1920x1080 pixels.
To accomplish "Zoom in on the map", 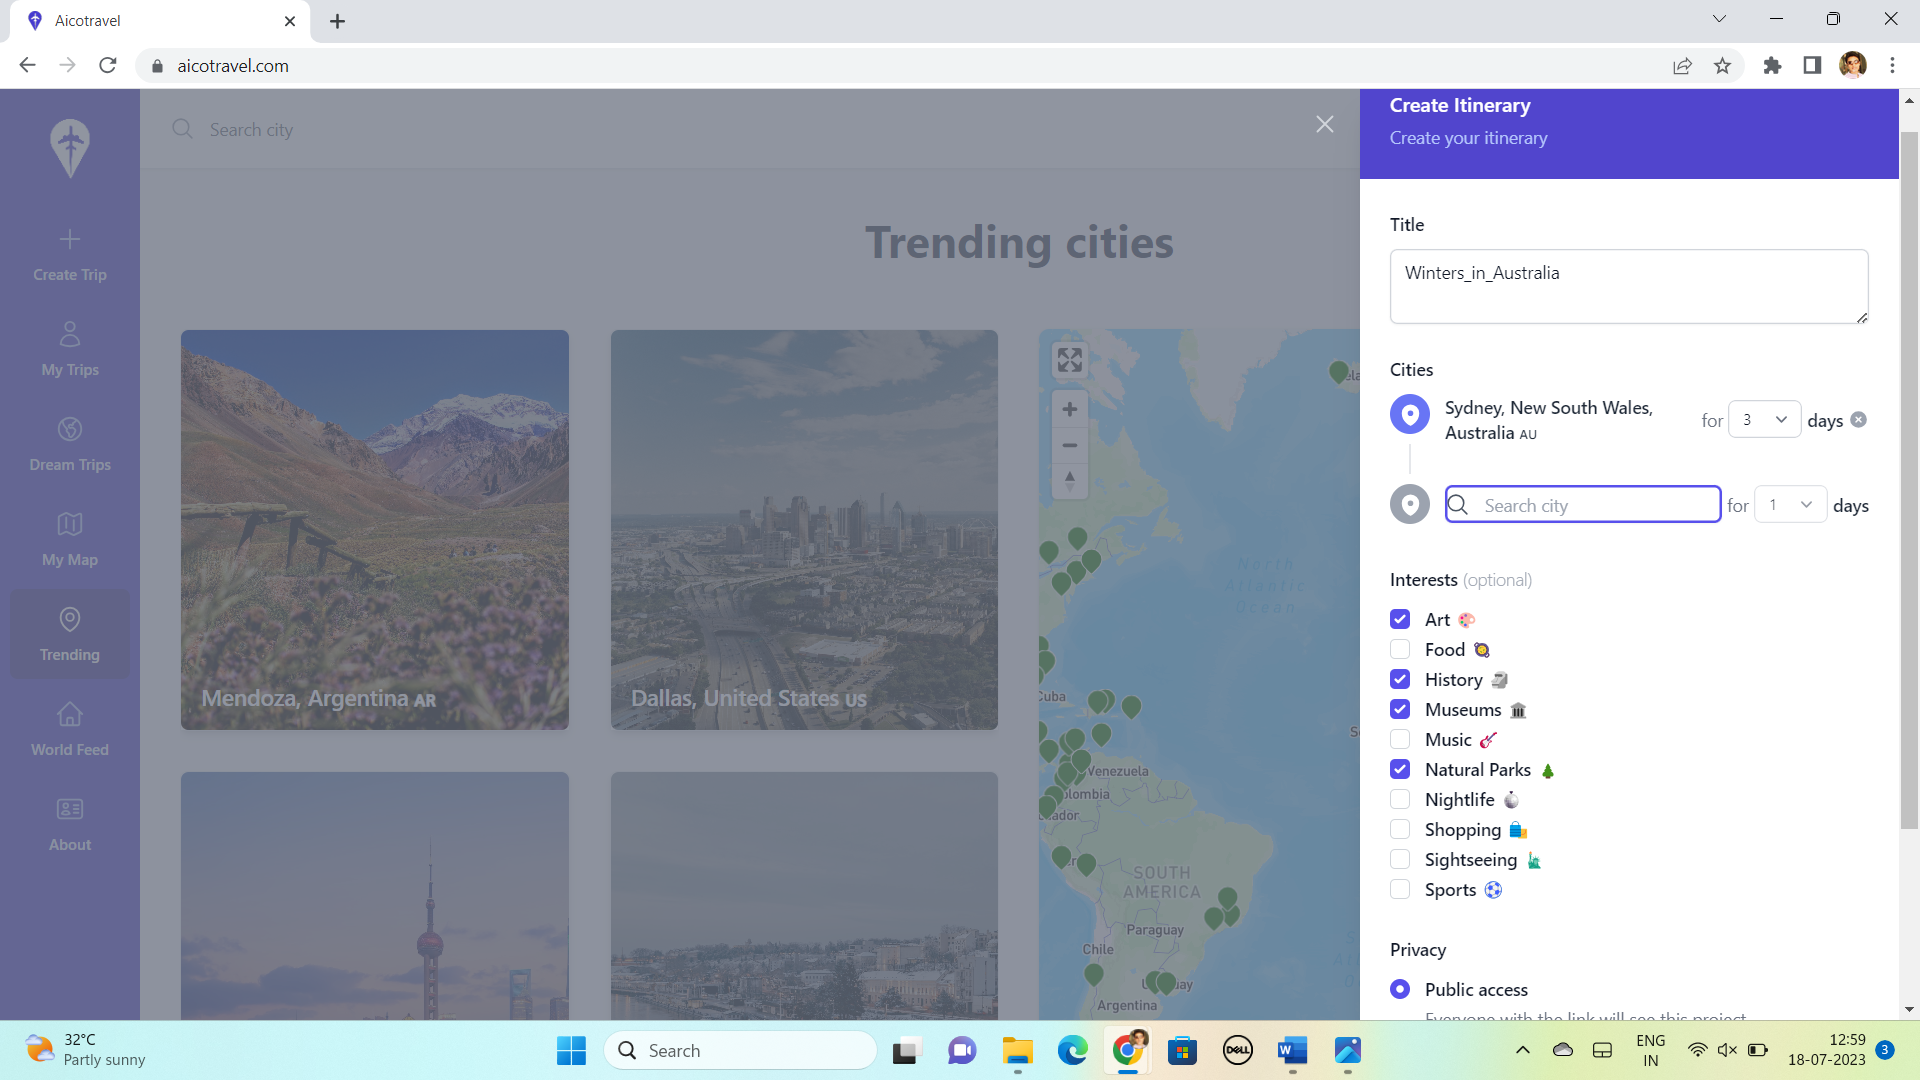I will coord(1070,409).
